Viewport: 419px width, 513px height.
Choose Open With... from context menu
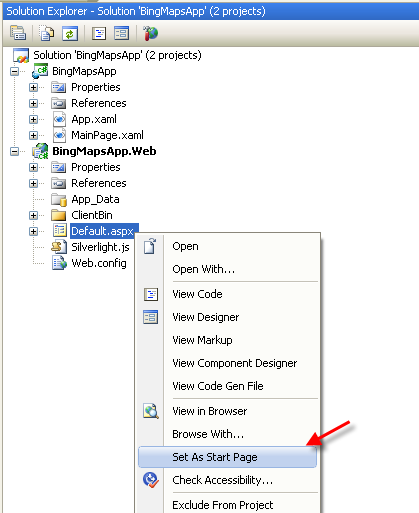tap(228, 269)
